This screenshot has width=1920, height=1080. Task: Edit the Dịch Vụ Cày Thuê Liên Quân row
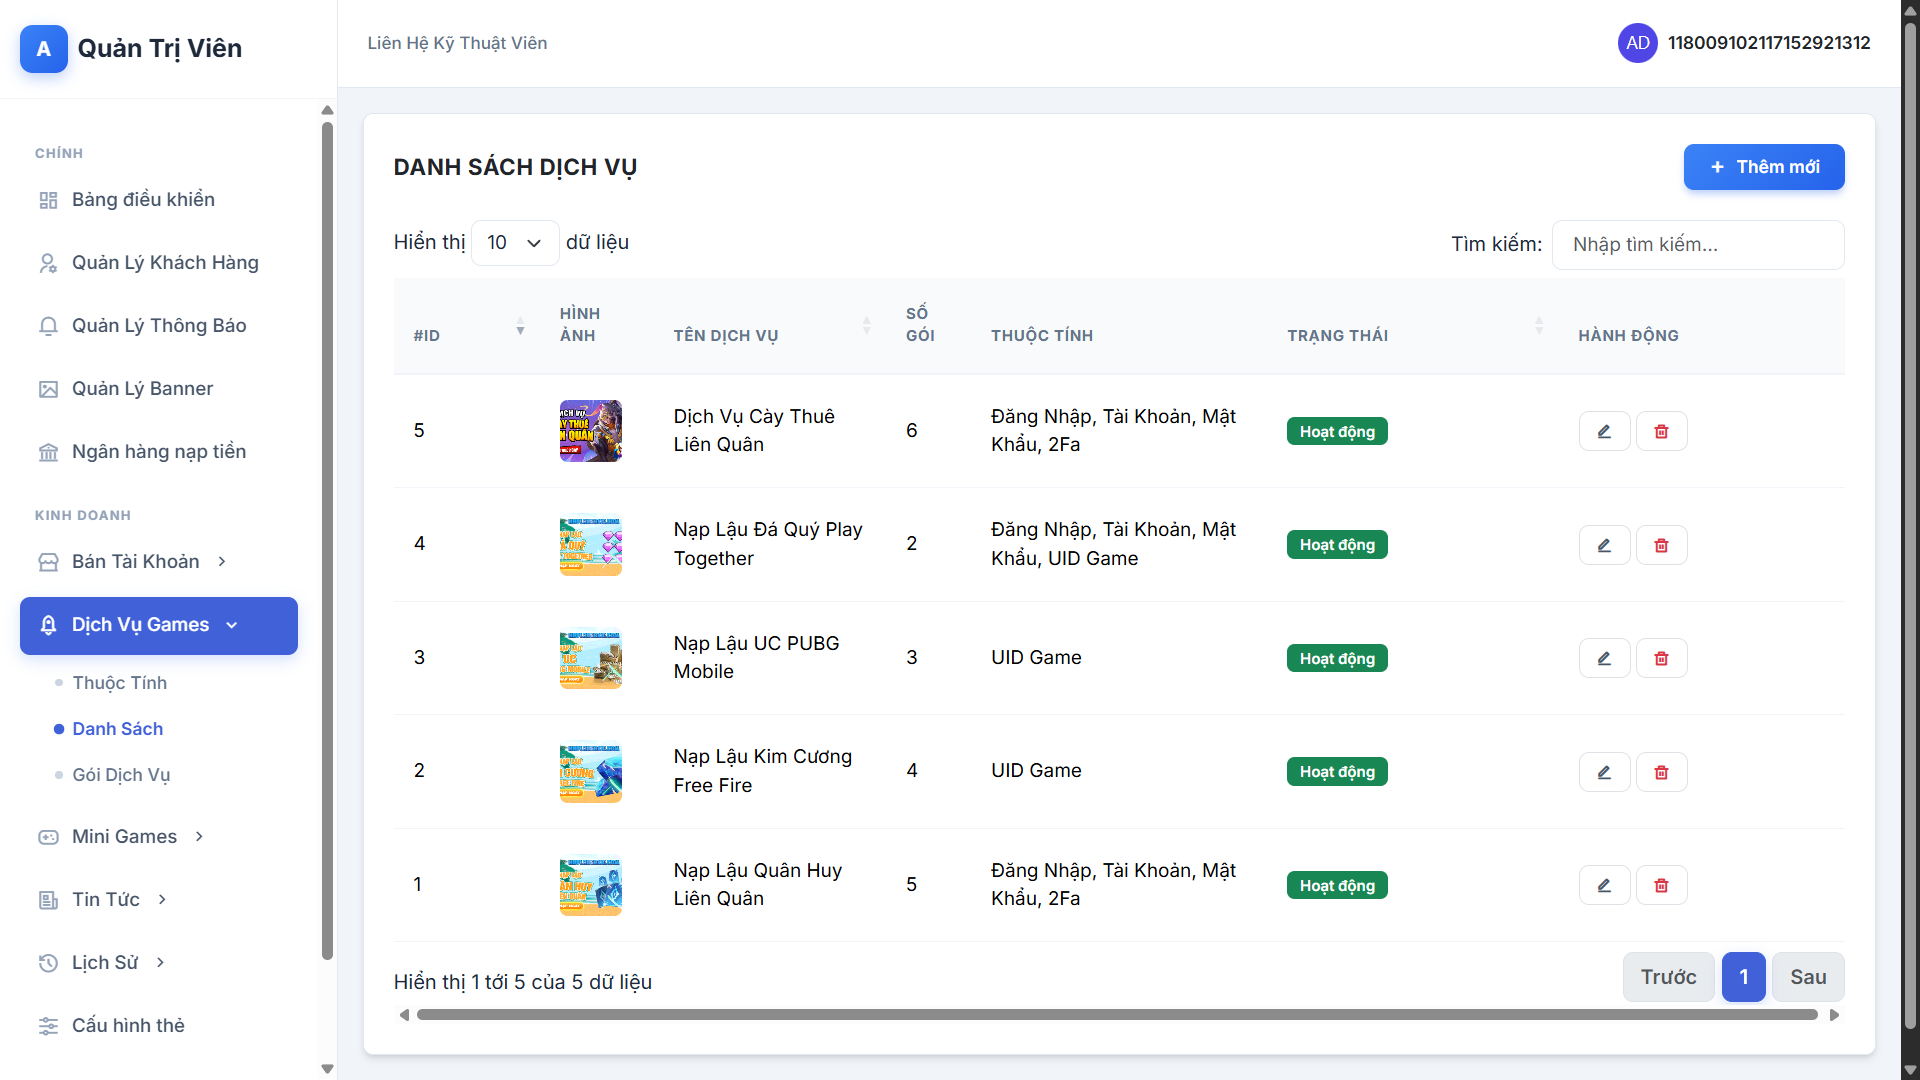[1604, 431]
